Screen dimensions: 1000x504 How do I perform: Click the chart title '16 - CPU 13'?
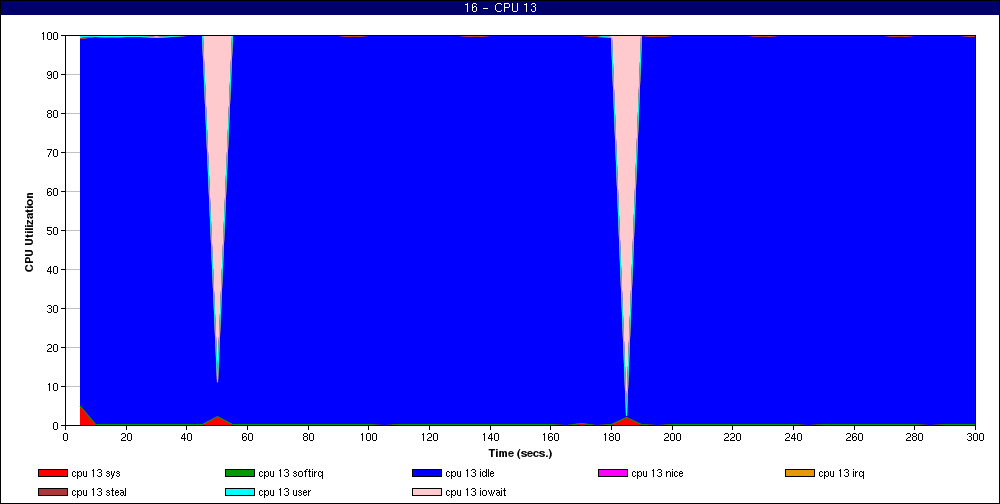tap(500, 8)
